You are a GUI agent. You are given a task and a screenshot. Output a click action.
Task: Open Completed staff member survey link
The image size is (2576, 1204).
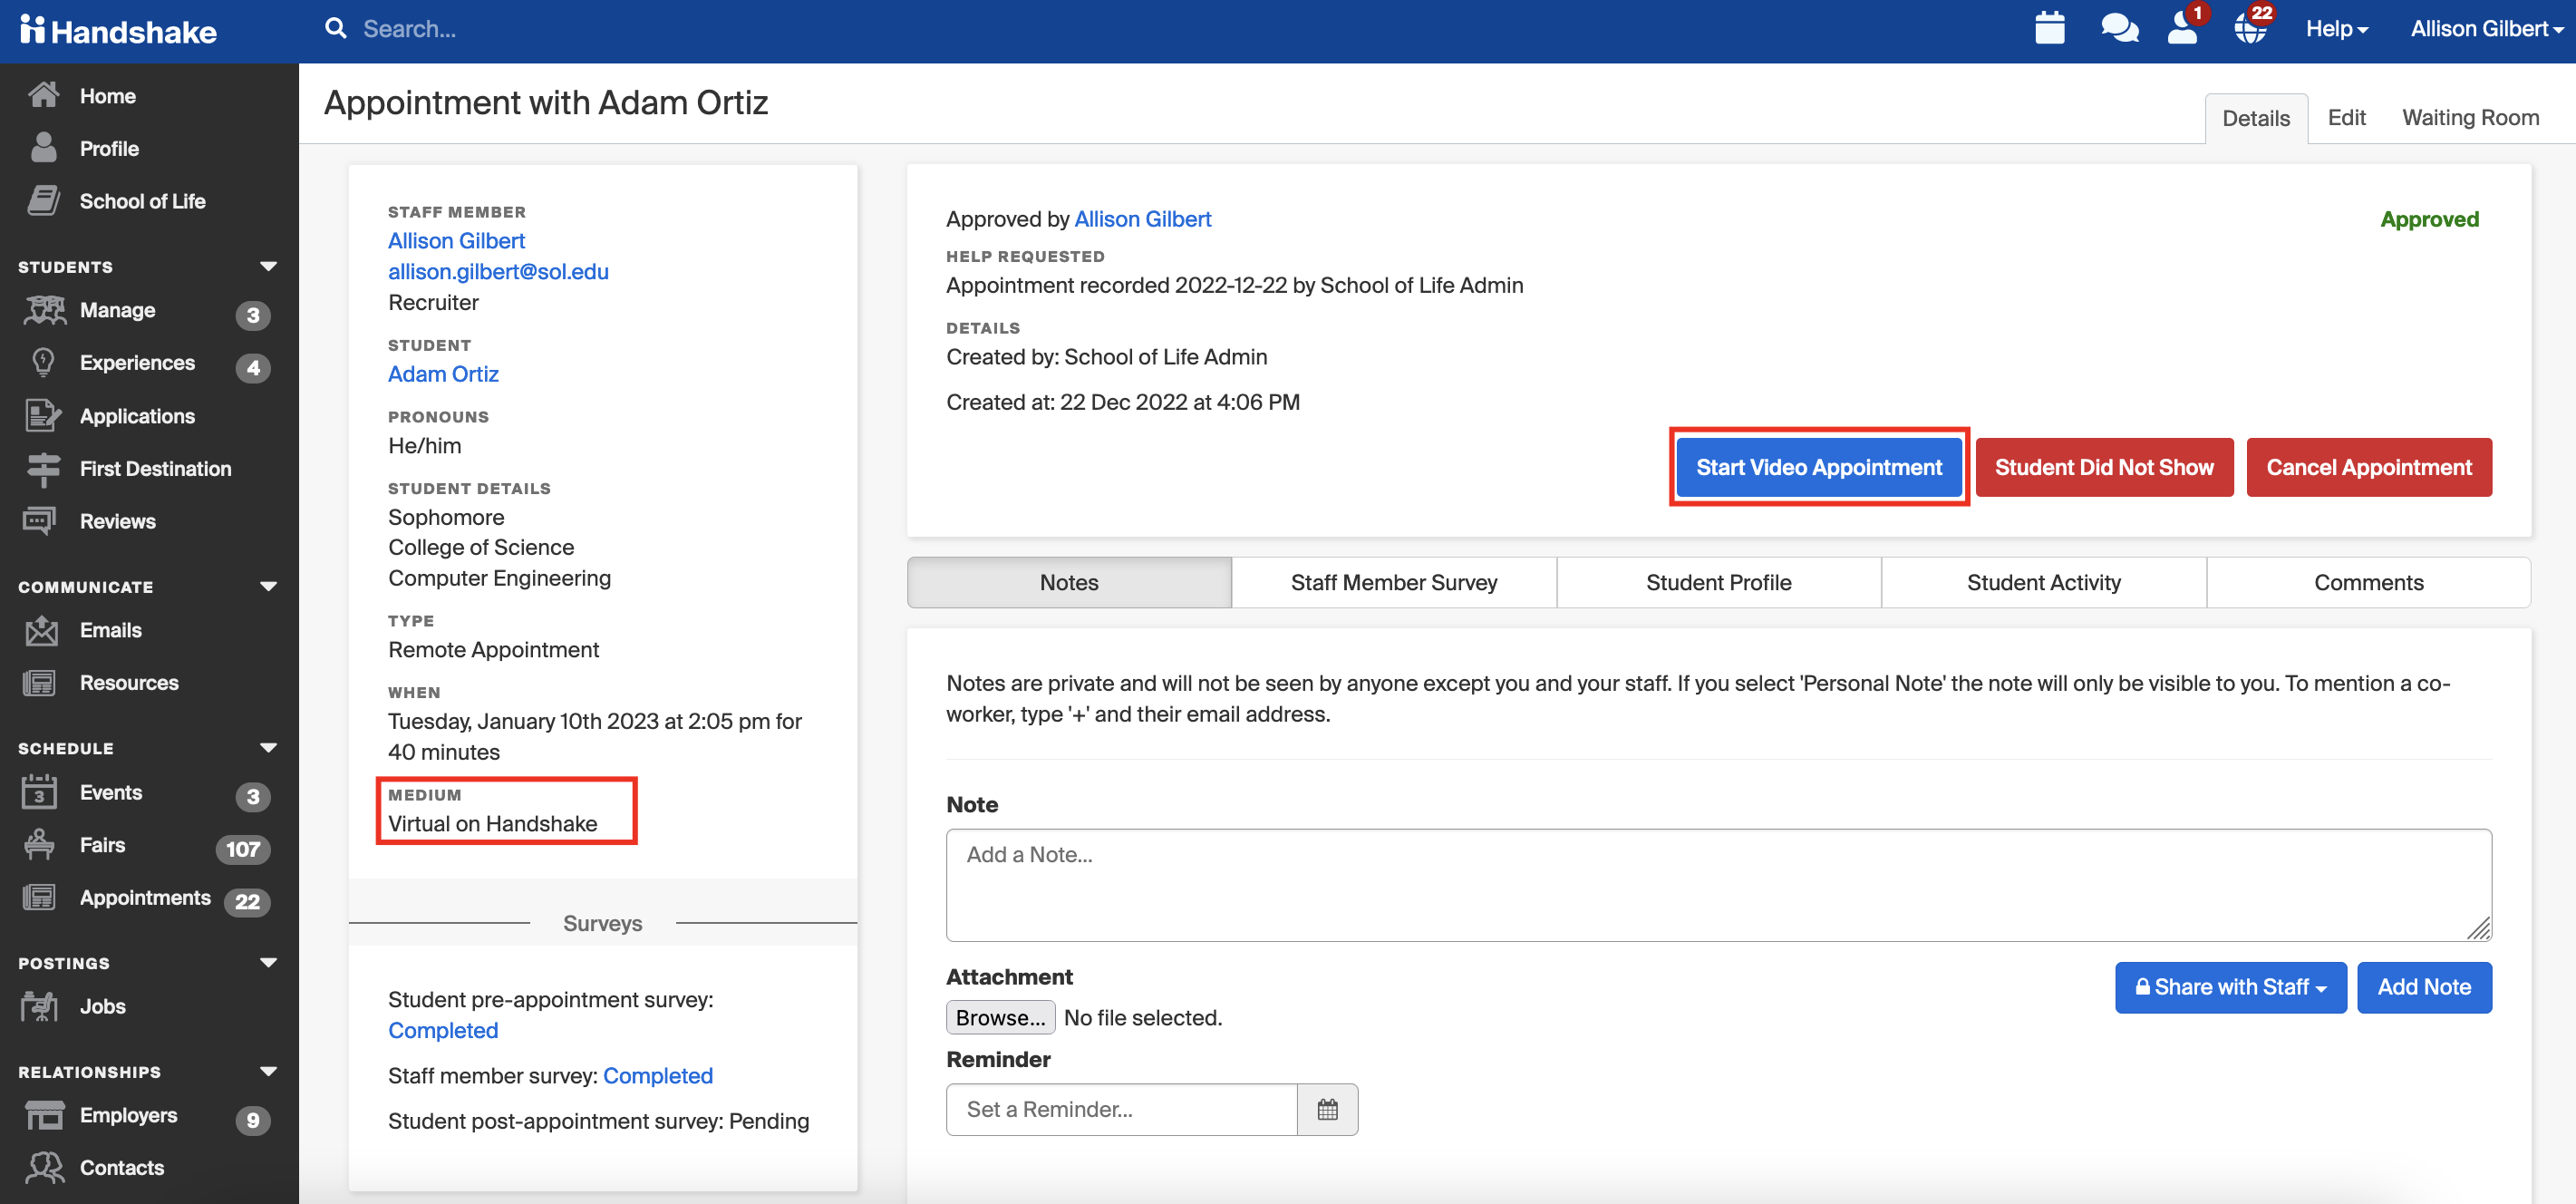pyautogui.click(x=658, y=1075)
